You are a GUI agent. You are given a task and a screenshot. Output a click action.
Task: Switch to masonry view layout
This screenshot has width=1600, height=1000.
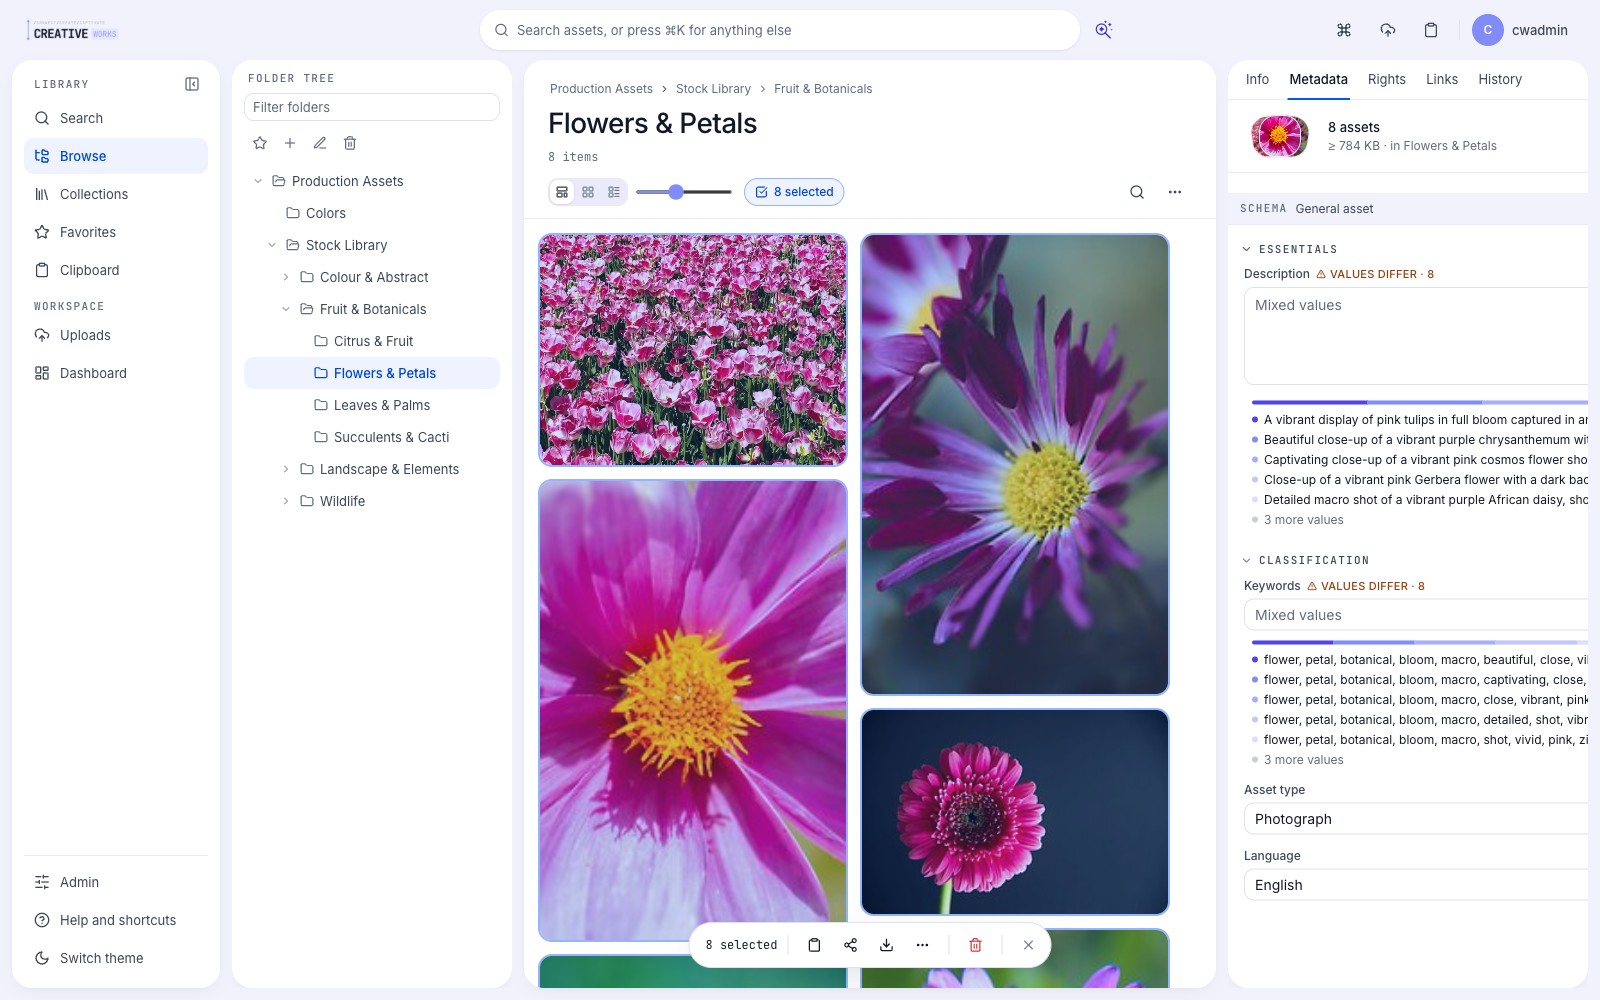[562, 192]
